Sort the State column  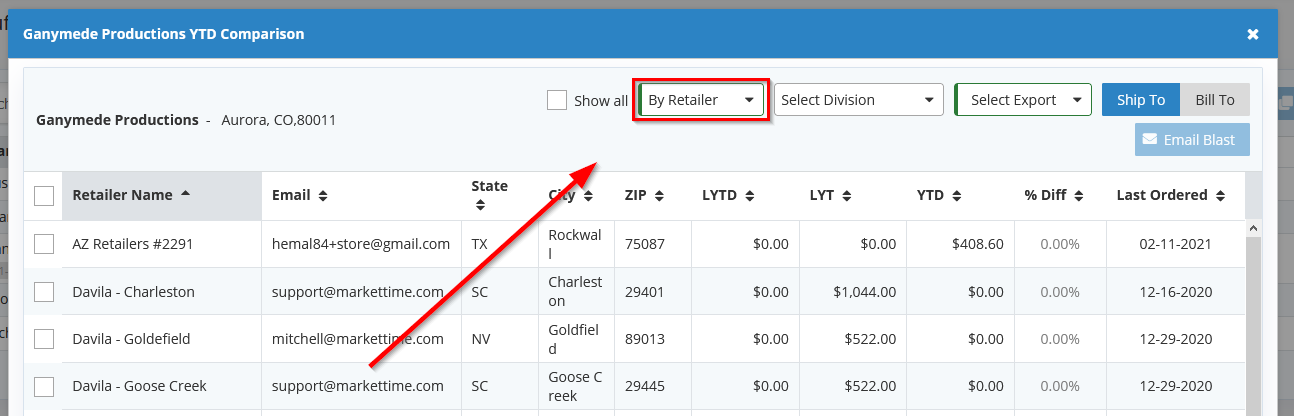click(x=480, y=205)
